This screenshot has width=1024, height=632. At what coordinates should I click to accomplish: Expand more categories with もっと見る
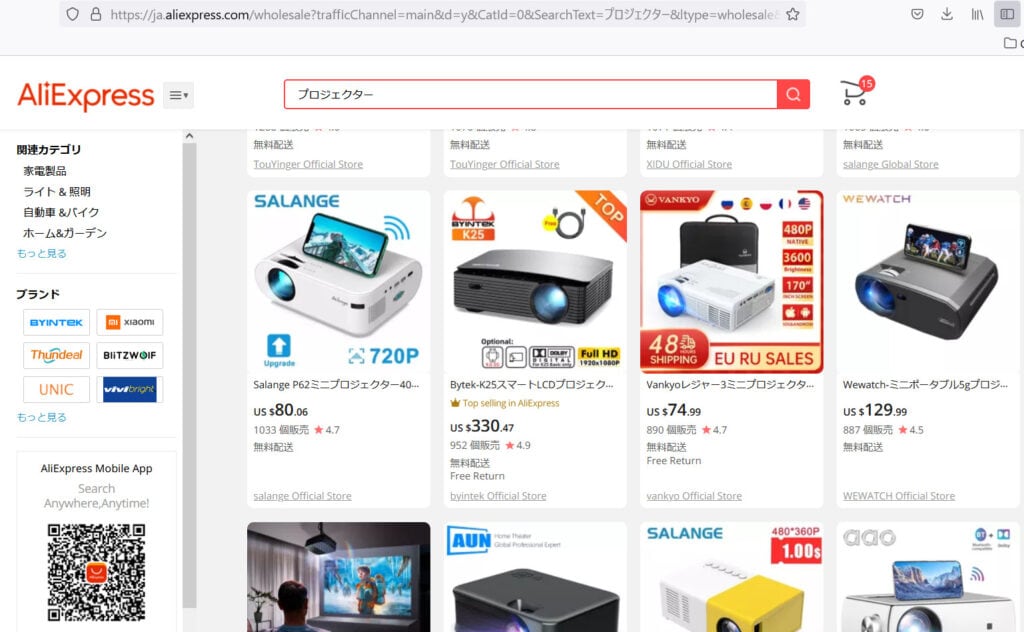click(x=42, y=253)
